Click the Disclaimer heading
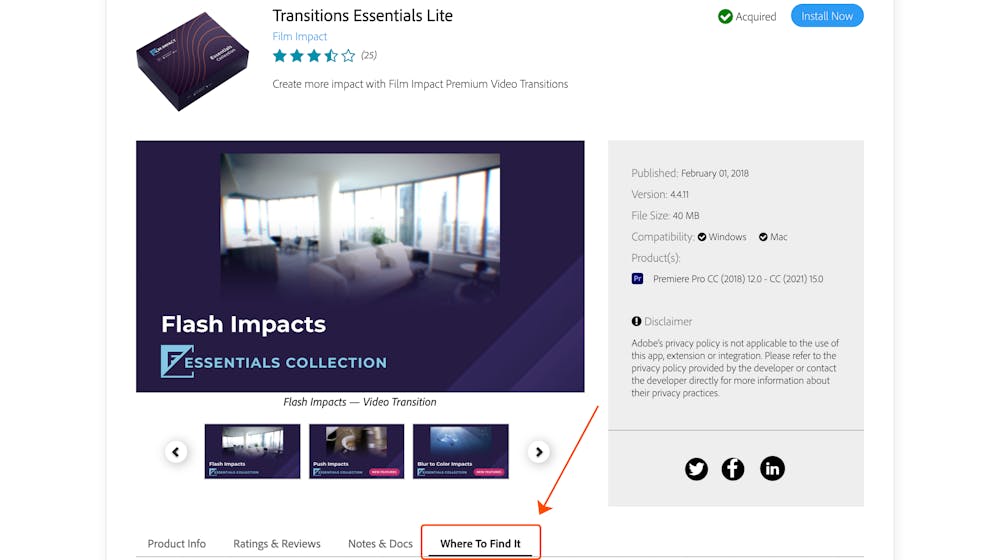 [668, 321]
